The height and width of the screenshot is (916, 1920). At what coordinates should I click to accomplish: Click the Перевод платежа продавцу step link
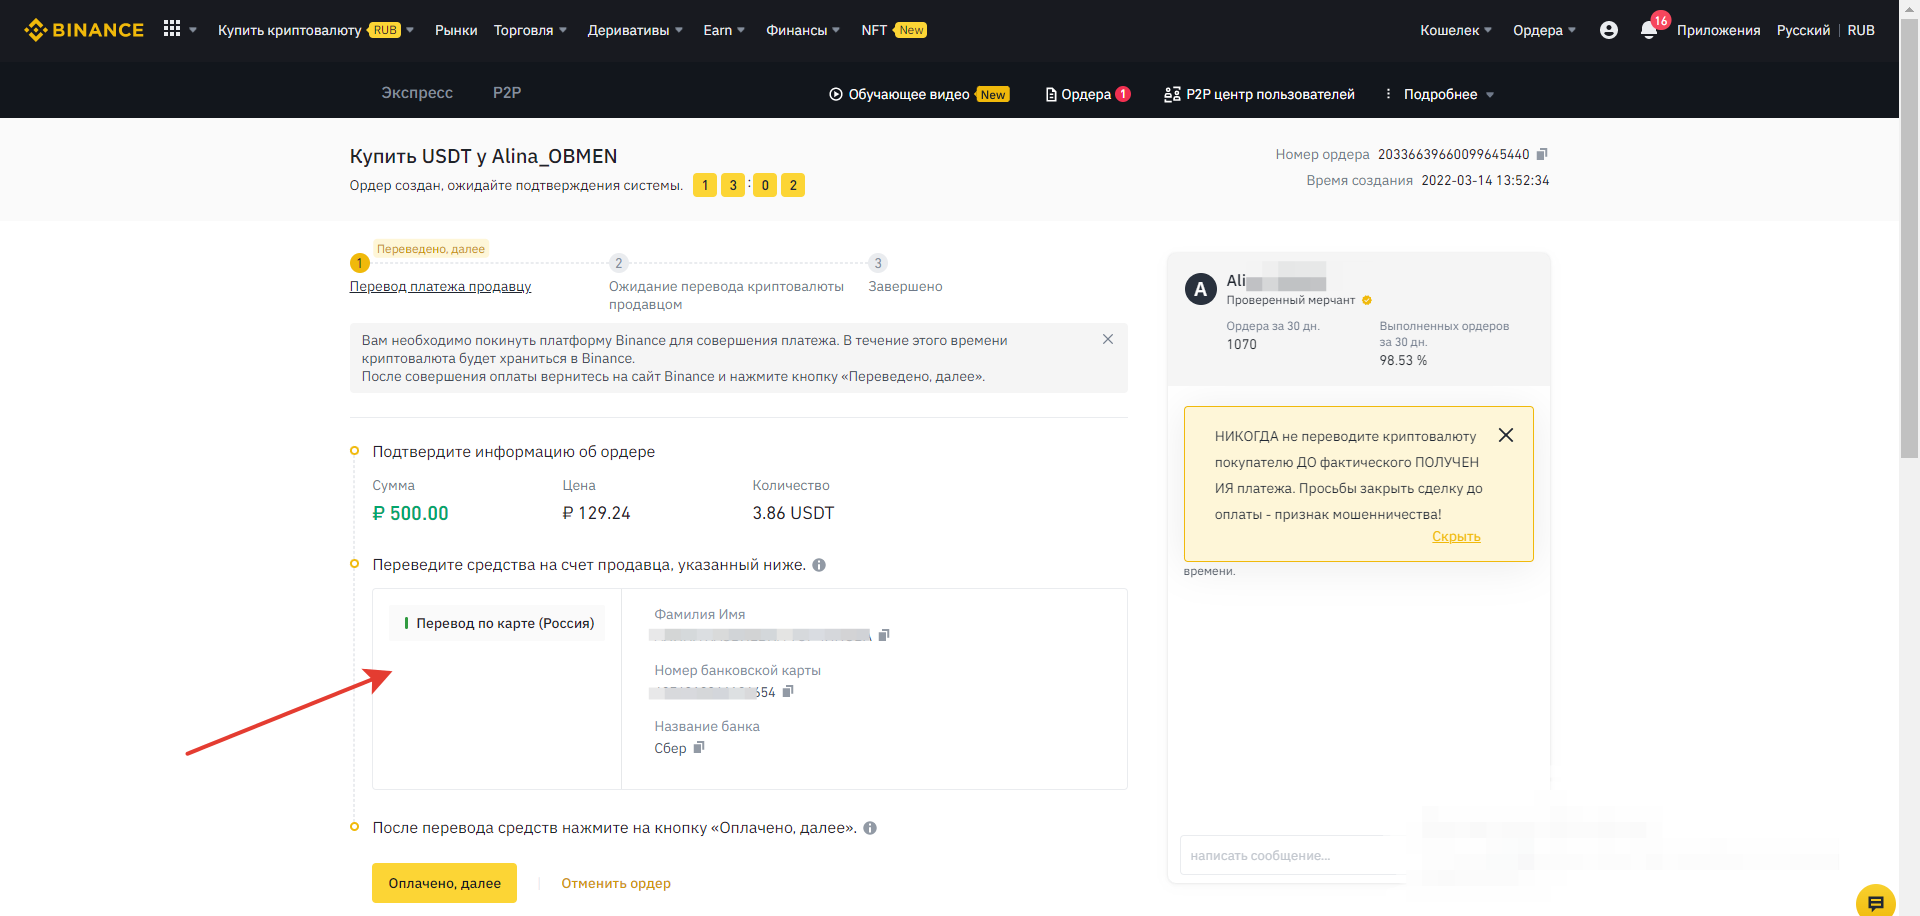pos(440,286)
